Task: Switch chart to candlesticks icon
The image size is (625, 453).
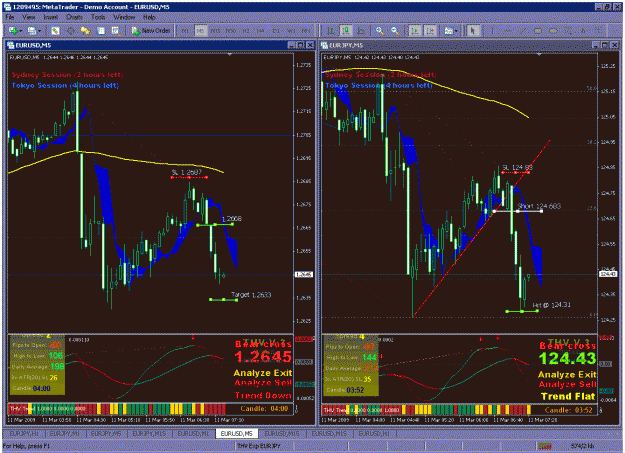Action: pos(346,31)
